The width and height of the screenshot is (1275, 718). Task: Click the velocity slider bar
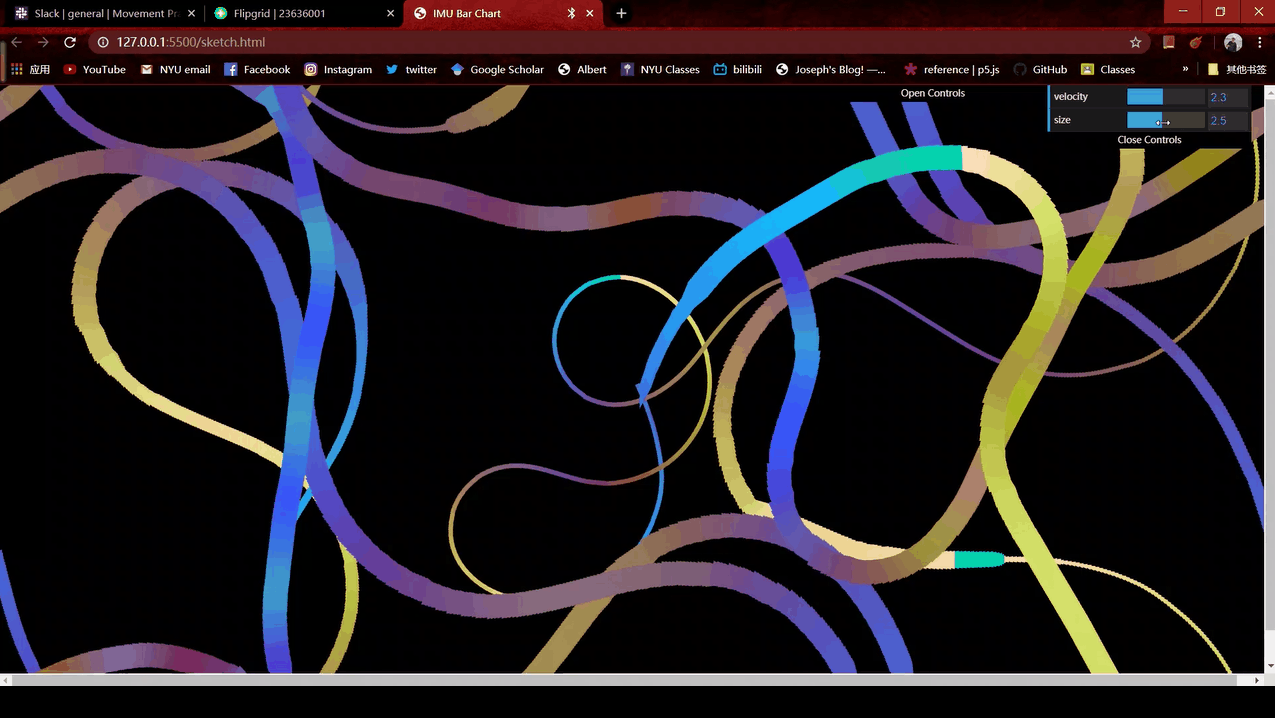tap(1165, 97)
